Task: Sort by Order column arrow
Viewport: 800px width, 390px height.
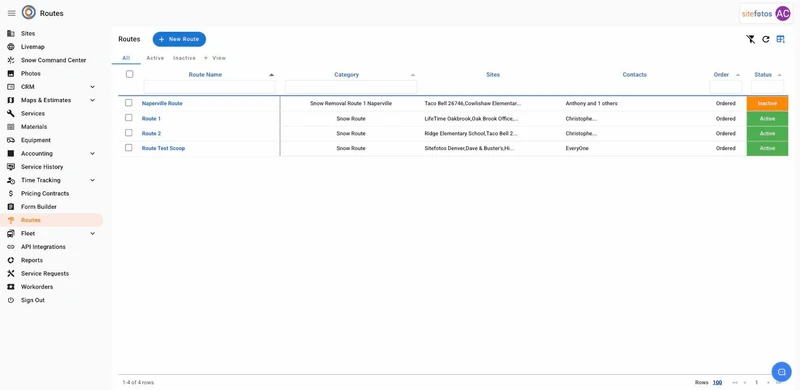Action: pyautogui.click(x=738, y=75)
